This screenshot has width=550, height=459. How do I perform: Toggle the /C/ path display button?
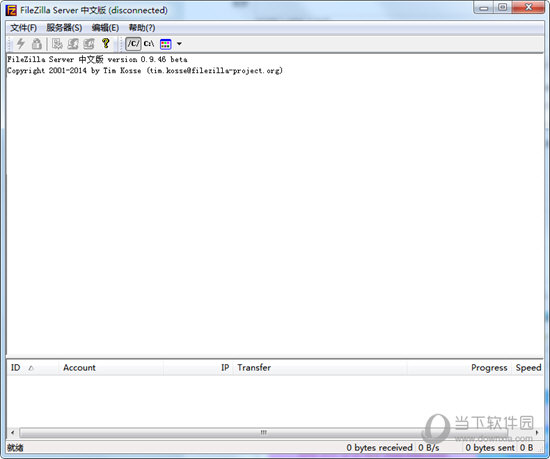point(133,44)
